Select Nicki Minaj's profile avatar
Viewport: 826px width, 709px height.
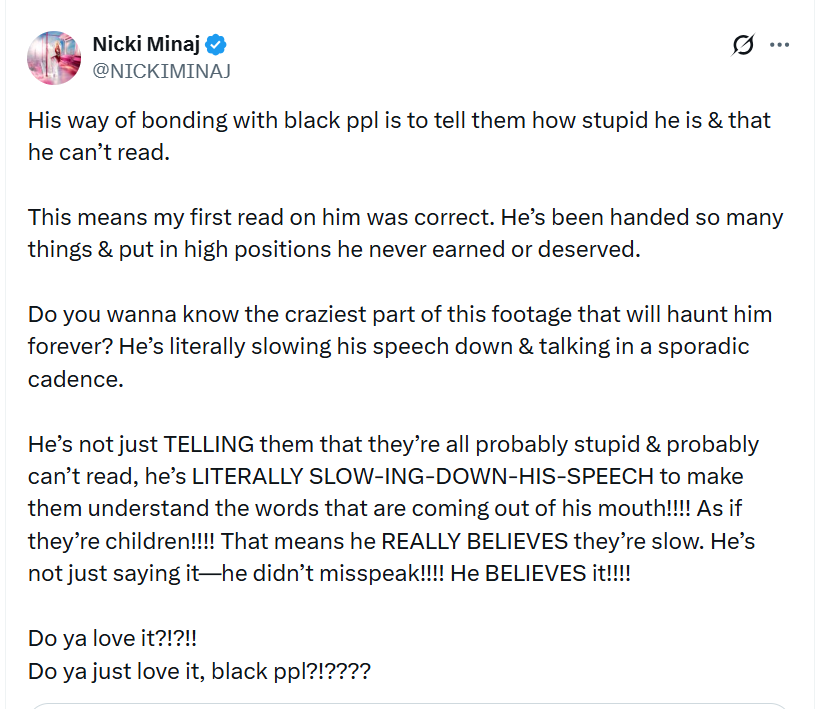[x=53, y=58]
